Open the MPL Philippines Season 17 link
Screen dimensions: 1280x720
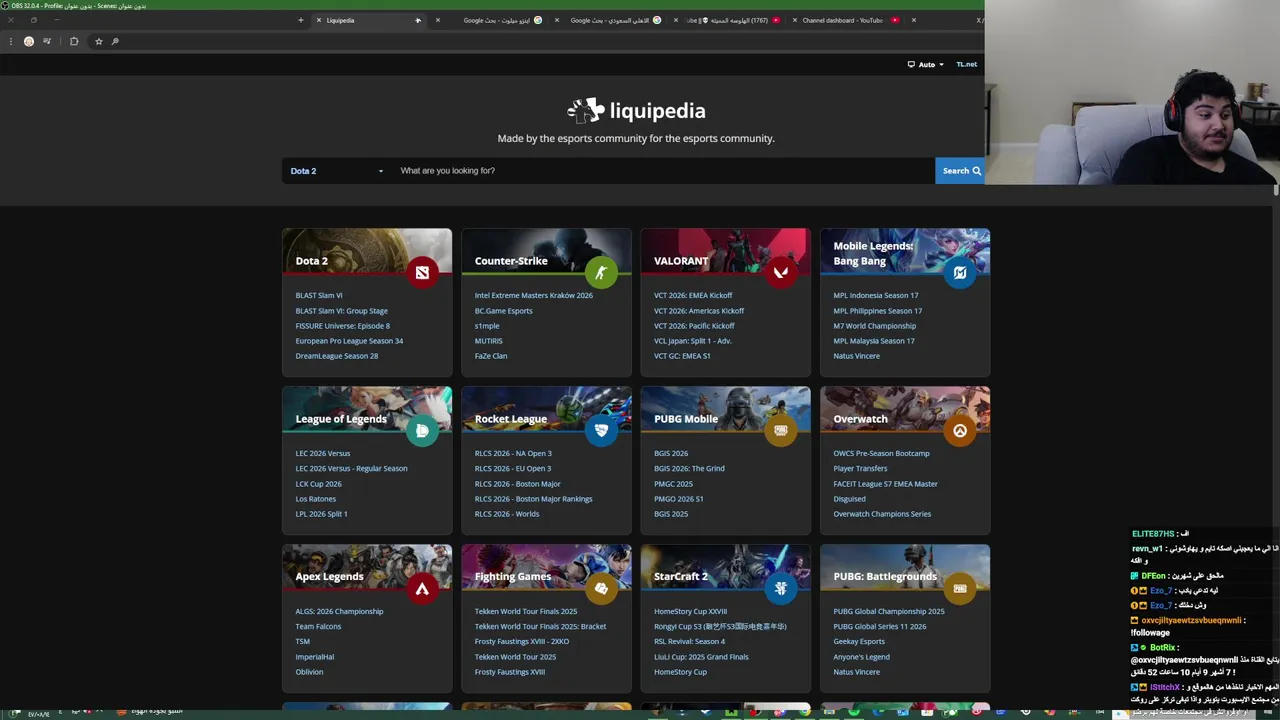[x=877, y=311]
